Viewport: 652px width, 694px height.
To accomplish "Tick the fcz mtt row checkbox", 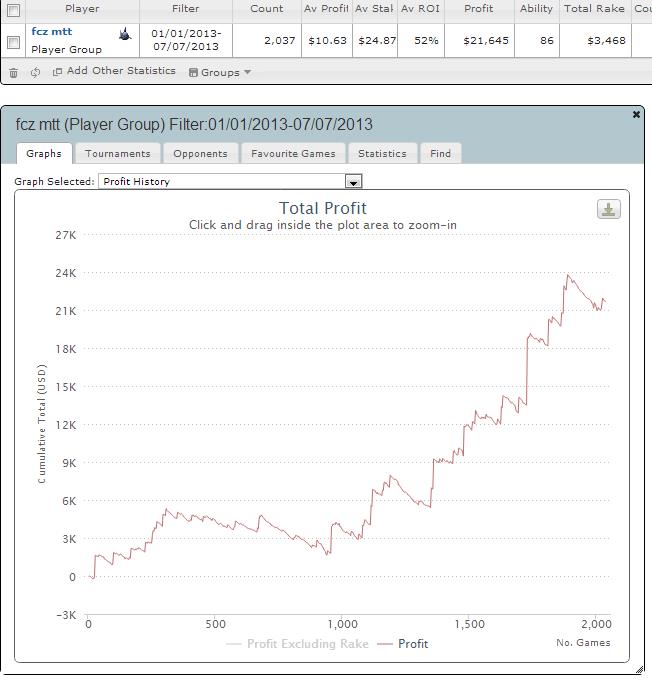I will [14, 42].
